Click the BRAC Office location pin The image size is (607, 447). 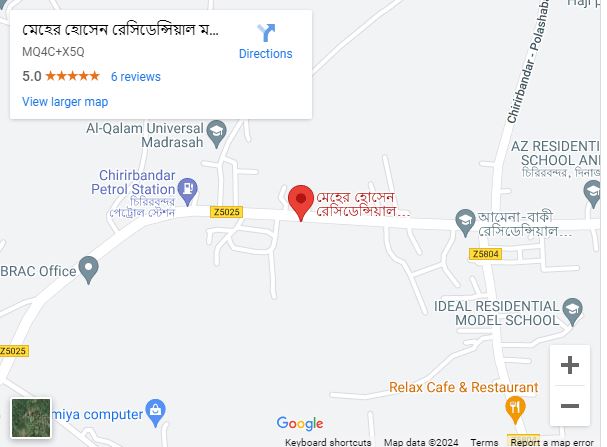coord(88,270)
